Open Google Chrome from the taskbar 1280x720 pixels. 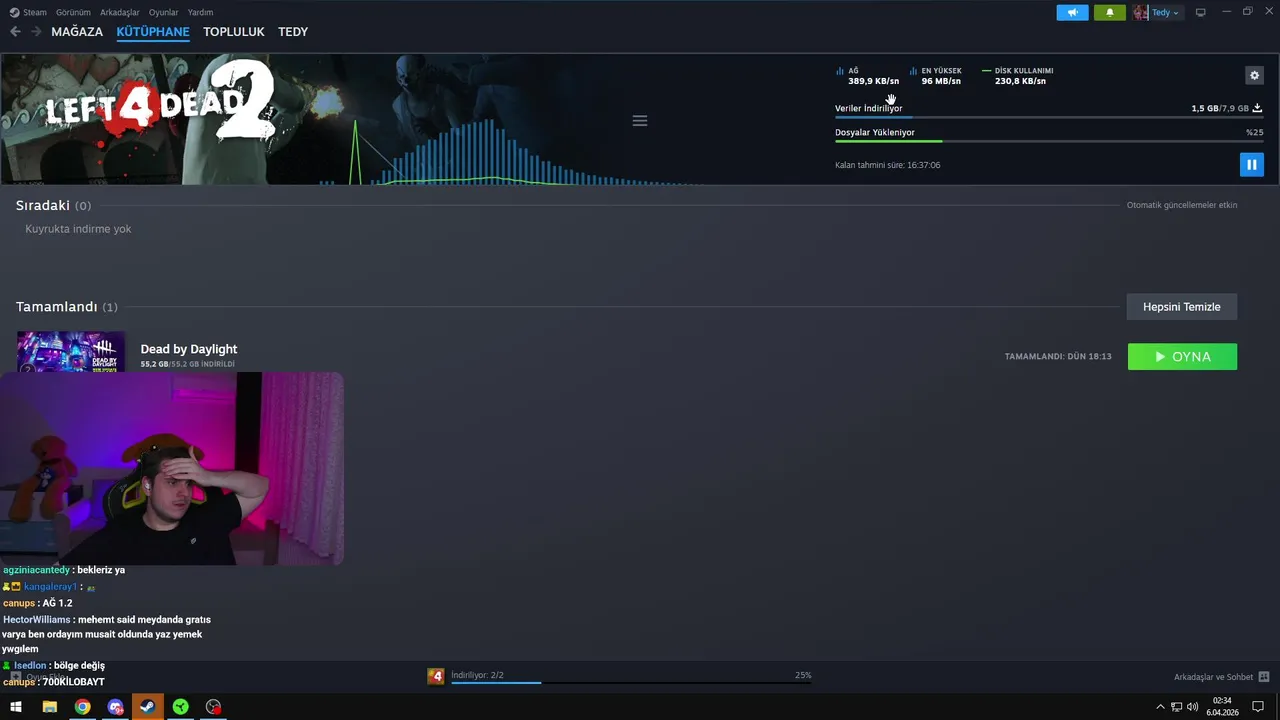(x=82, y=707)
